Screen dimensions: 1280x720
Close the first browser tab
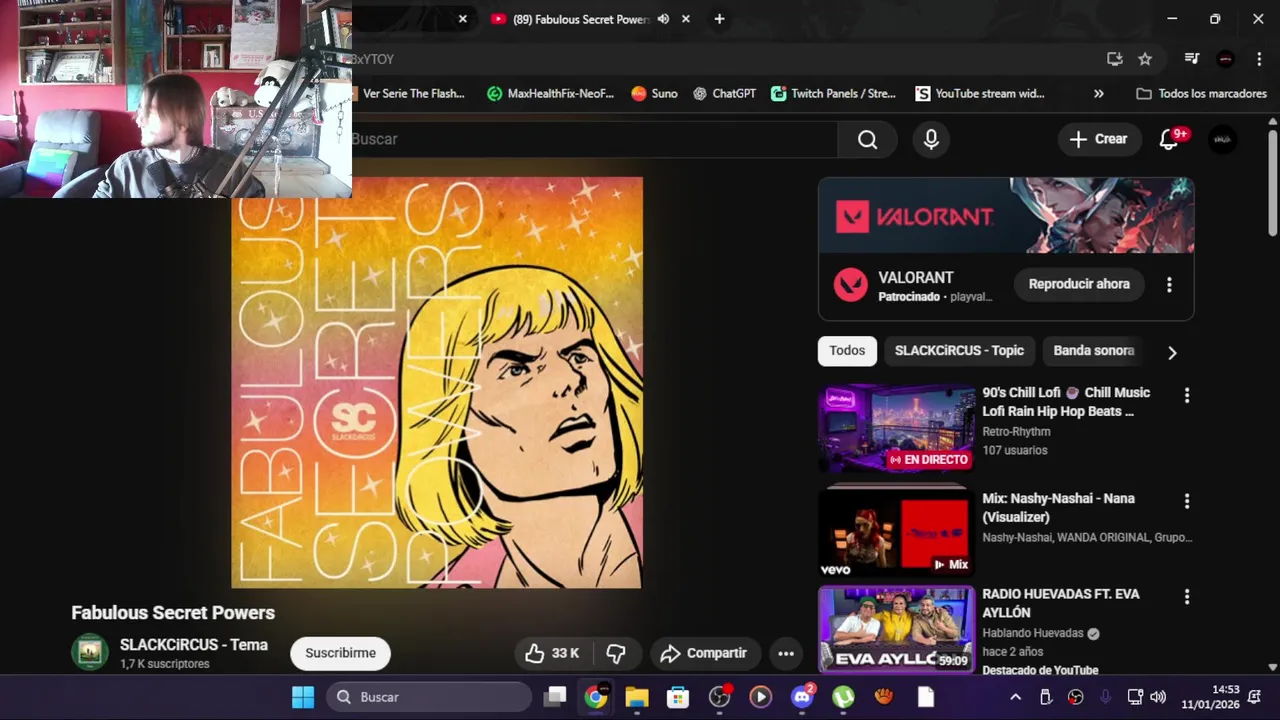(463, 19)
